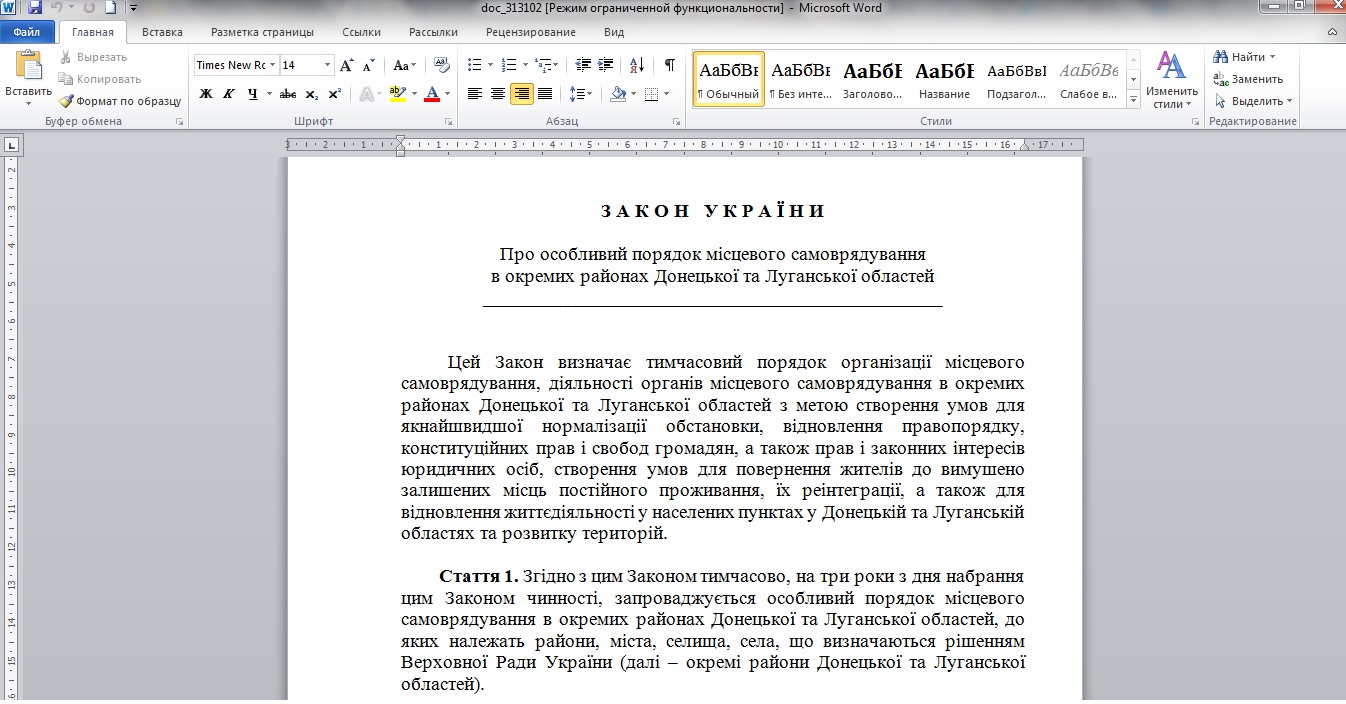Click the Subscript icon
This screenshot has width=1346, height=704.
tap(312, 94)
